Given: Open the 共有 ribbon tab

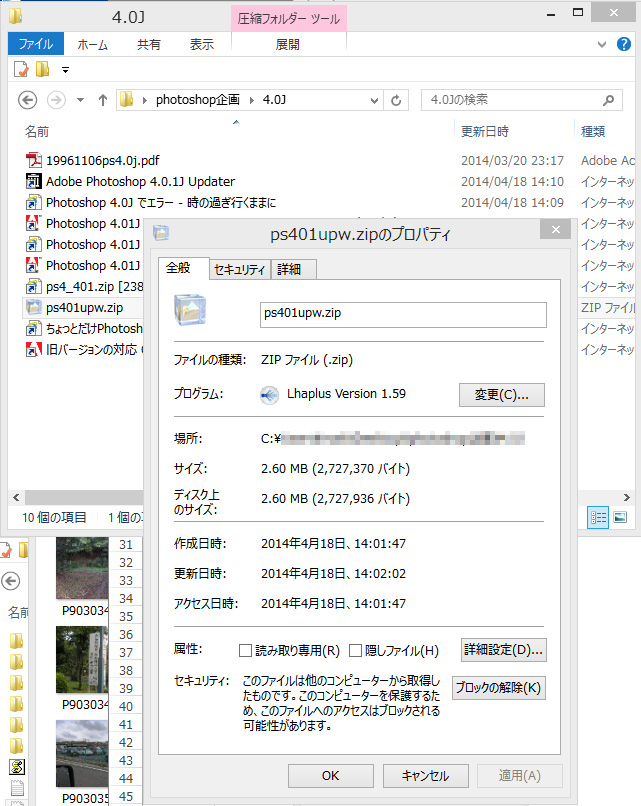Looking at the screenshot, I should (149, 45).
